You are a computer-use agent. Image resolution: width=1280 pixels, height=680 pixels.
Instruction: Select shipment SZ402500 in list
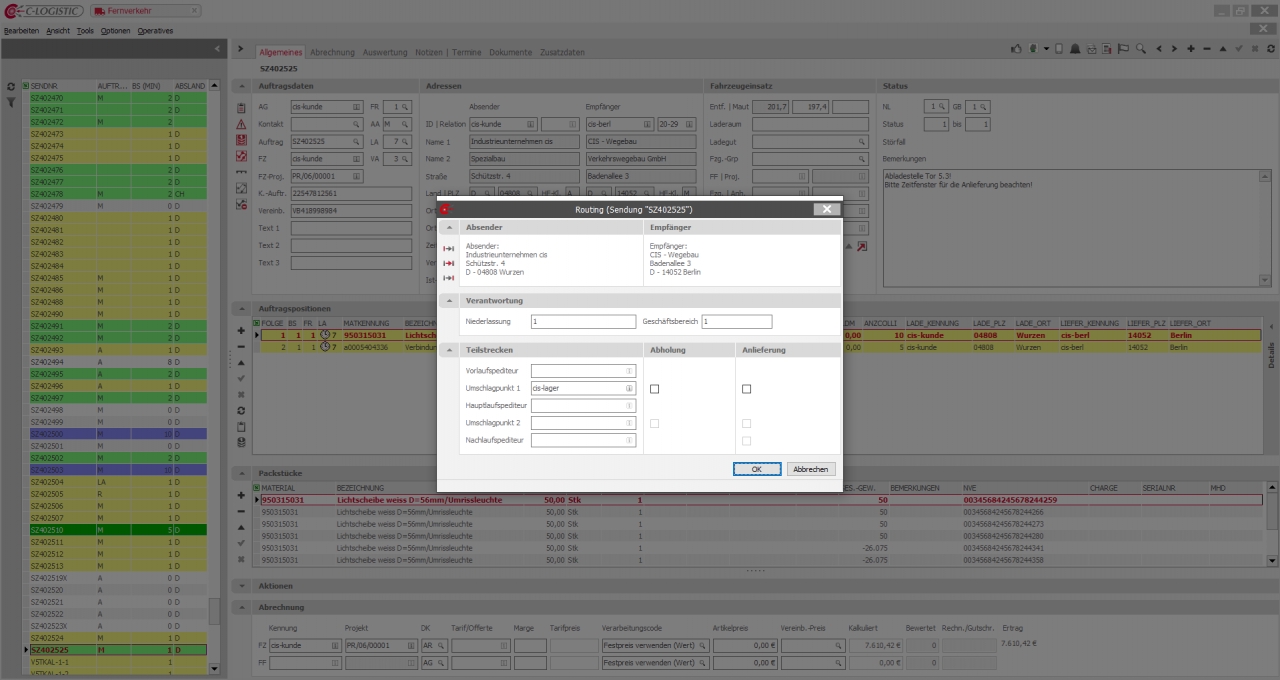(x=118, y=434)
